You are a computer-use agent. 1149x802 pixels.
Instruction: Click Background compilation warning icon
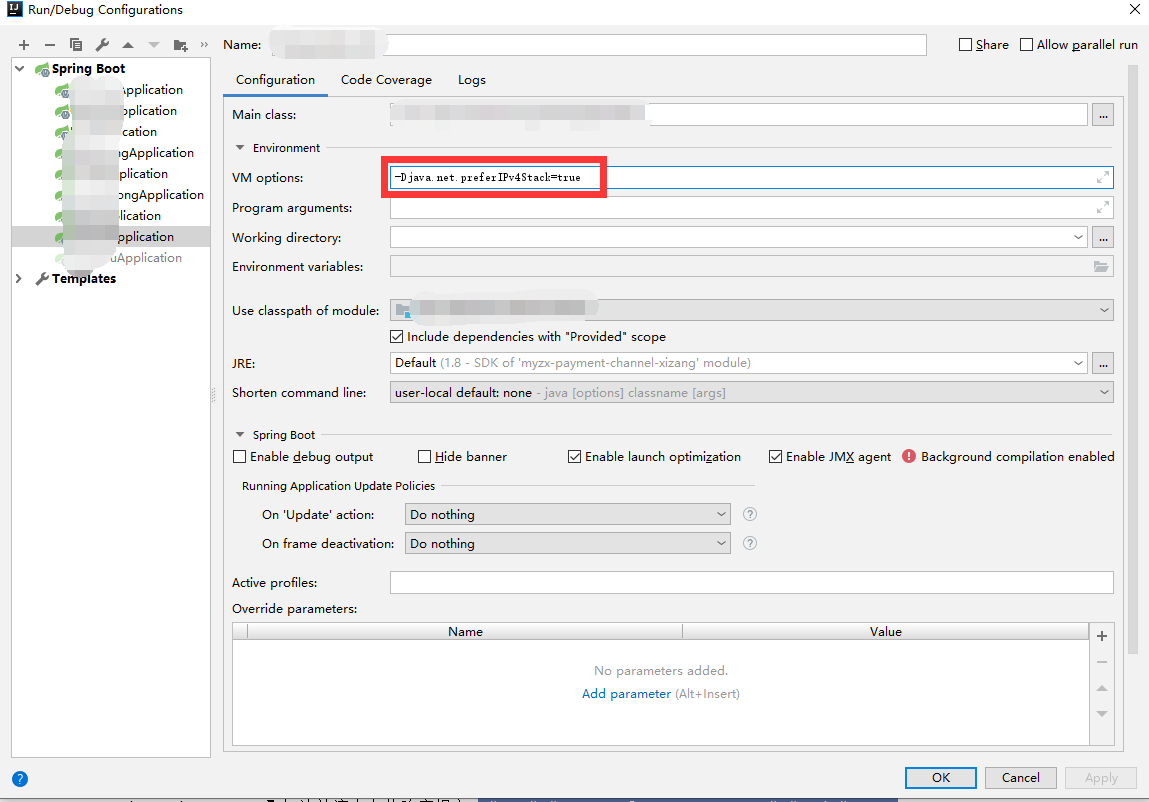tap(909, 456)
